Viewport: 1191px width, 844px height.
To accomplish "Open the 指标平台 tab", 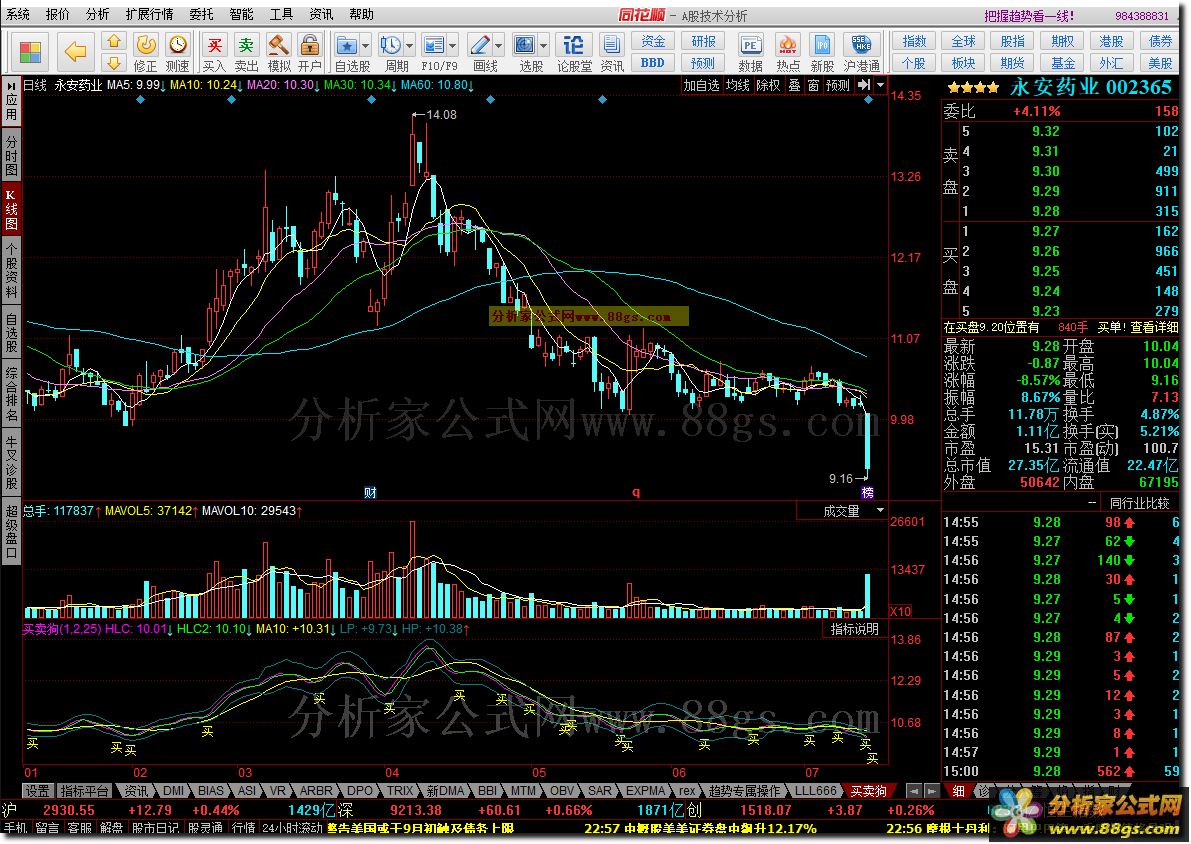I will point(84,791).
